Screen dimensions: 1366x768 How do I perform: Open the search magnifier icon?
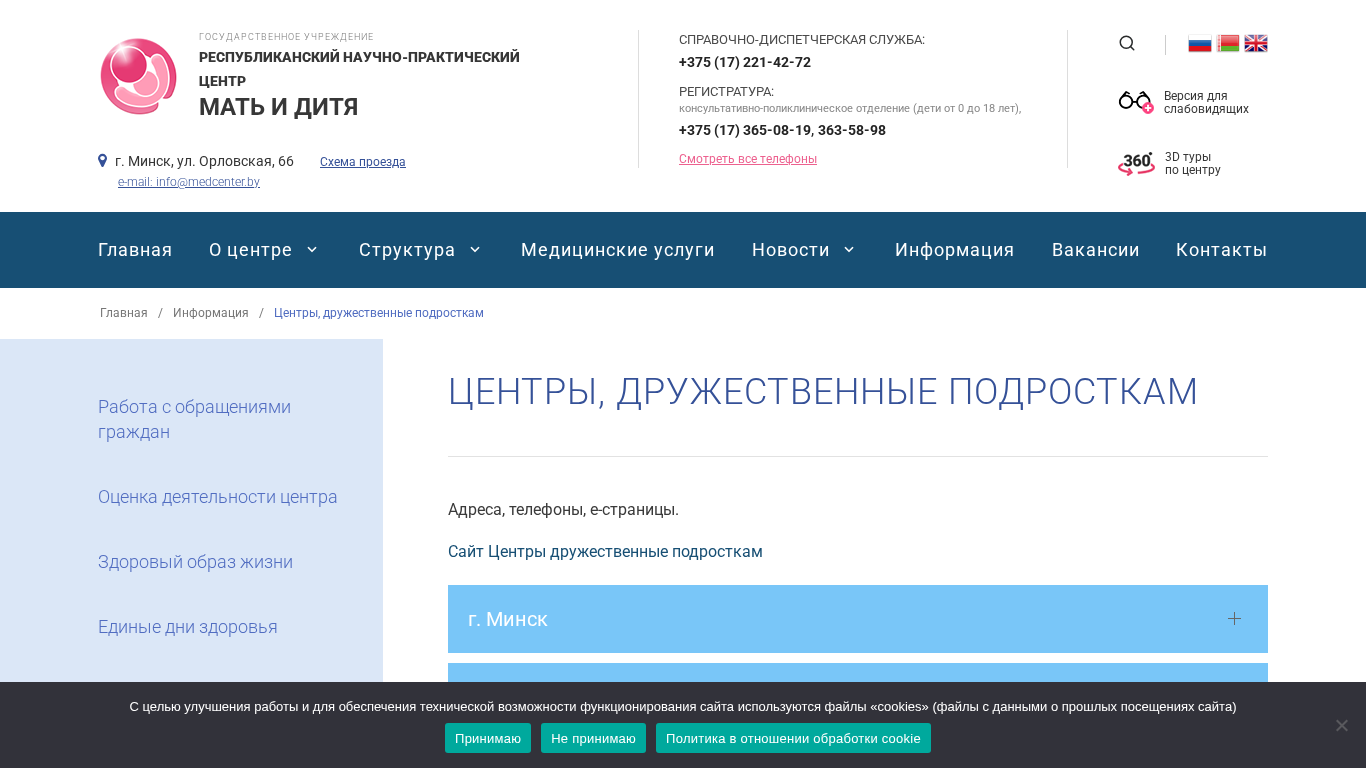(1127, 43)
